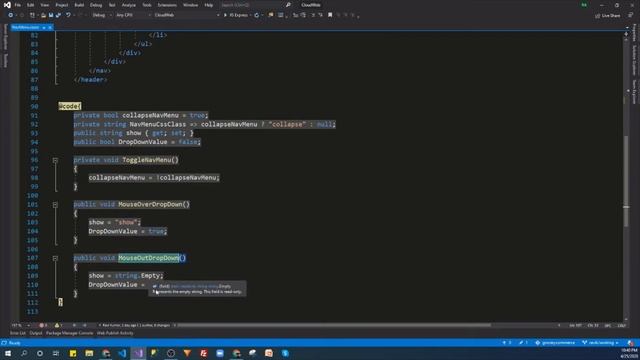Image resolution: width=640 pixels, height=360 pixels.
Task: Open the Edit menu
Action: pos(31,5)
